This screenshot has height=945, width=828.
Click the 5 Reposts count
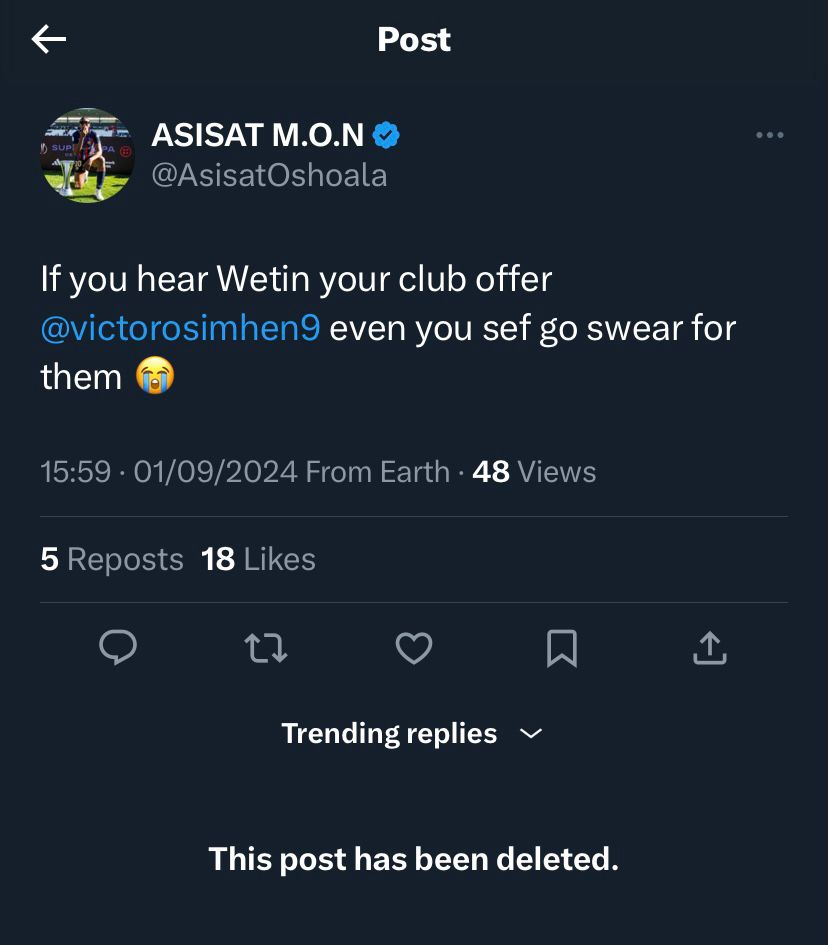click(x=110, y=560)
